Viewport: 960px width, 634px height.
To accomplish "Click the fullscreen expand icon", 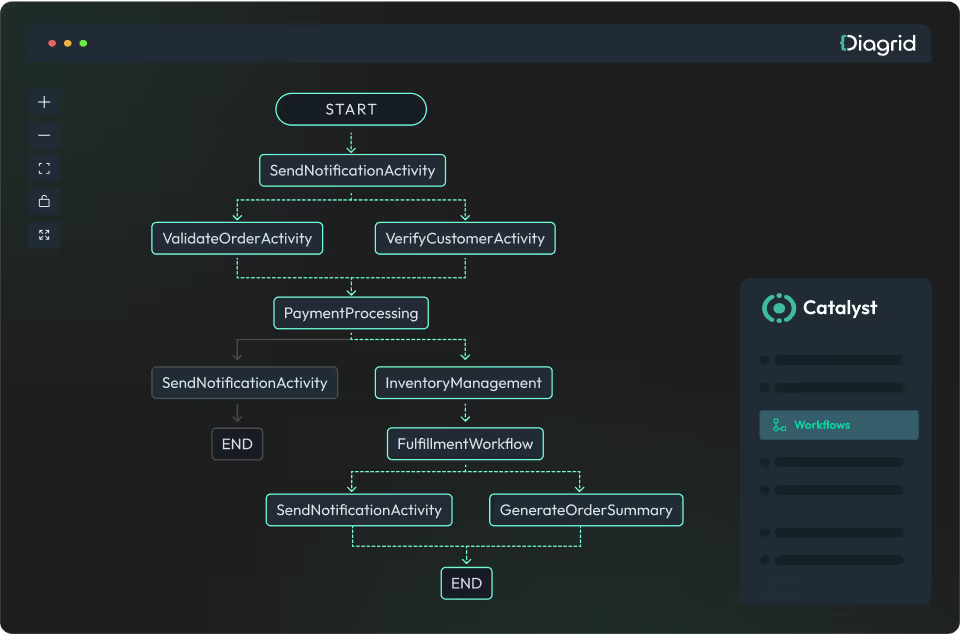I will [x=44, y=234].
